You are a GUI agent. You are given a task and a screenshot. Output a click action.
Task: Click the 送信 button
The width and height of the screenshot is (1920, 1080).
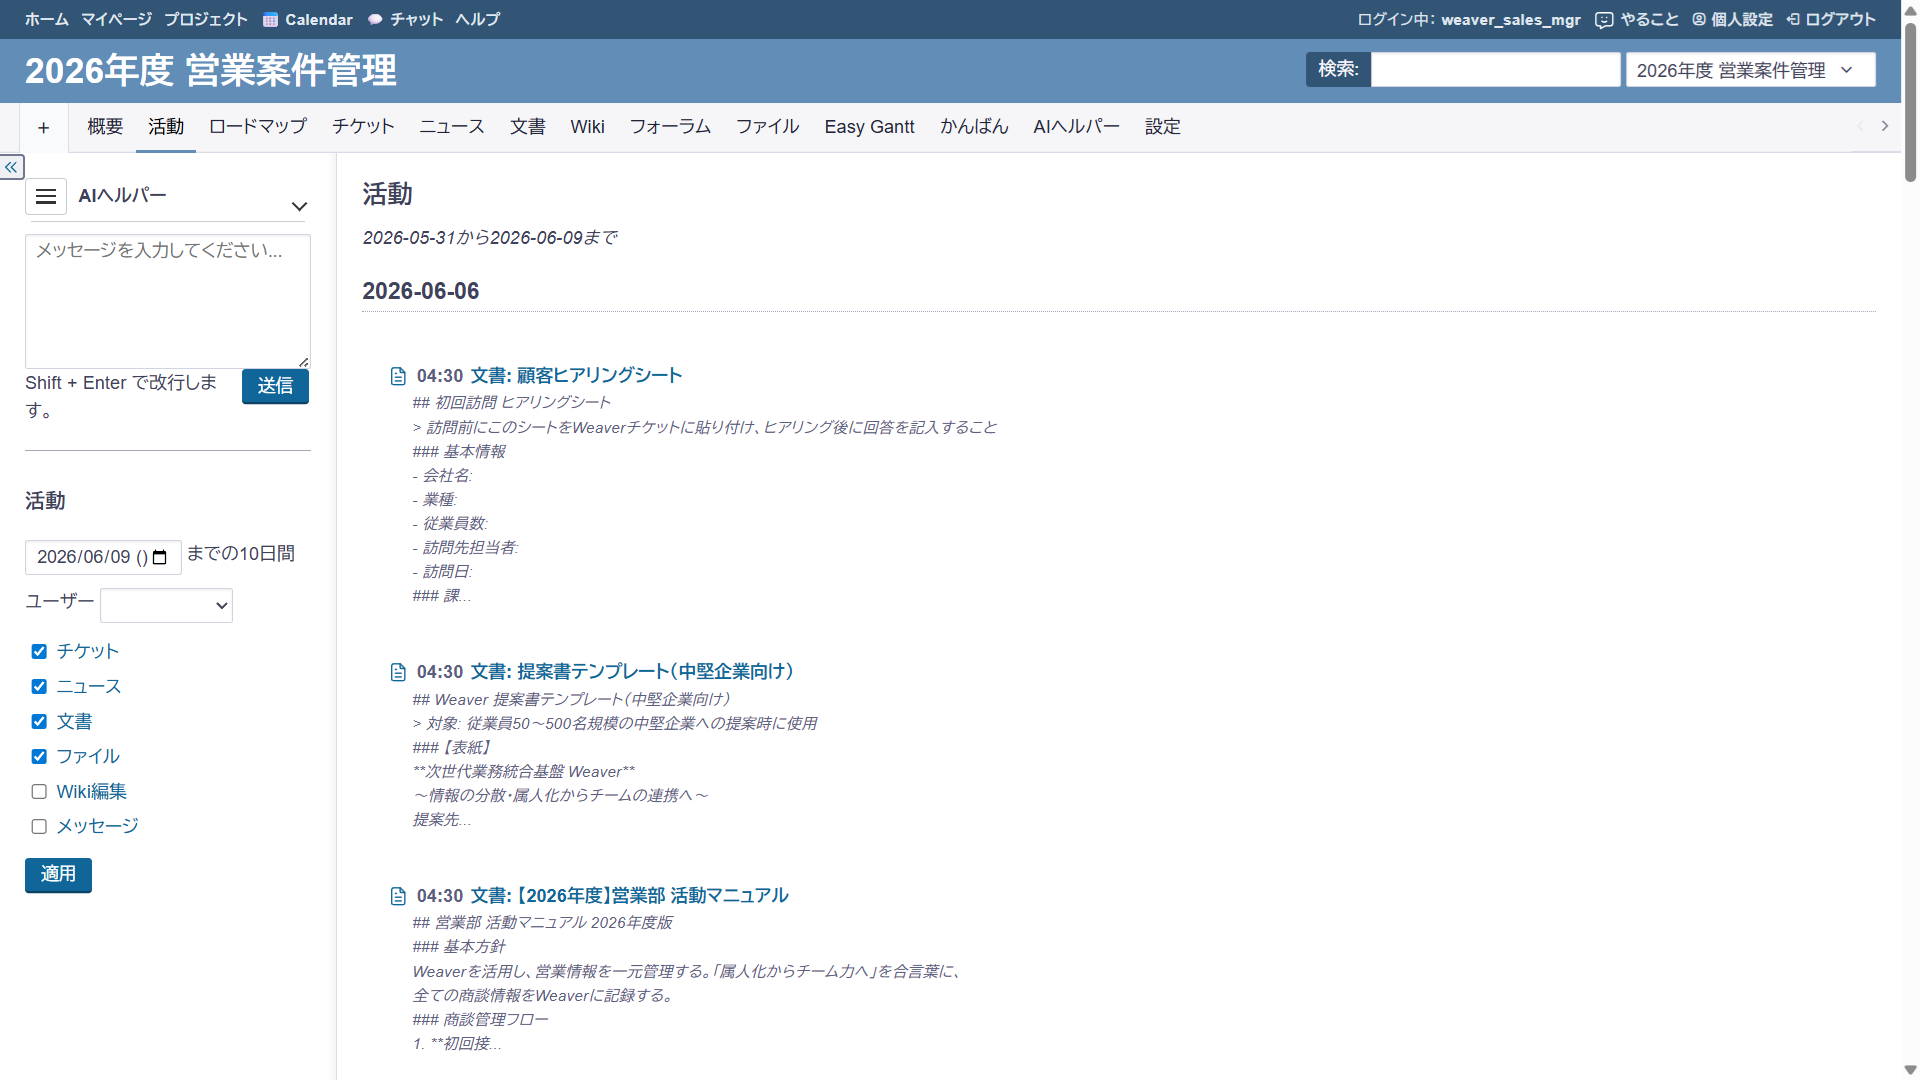(x=275, y=387)
